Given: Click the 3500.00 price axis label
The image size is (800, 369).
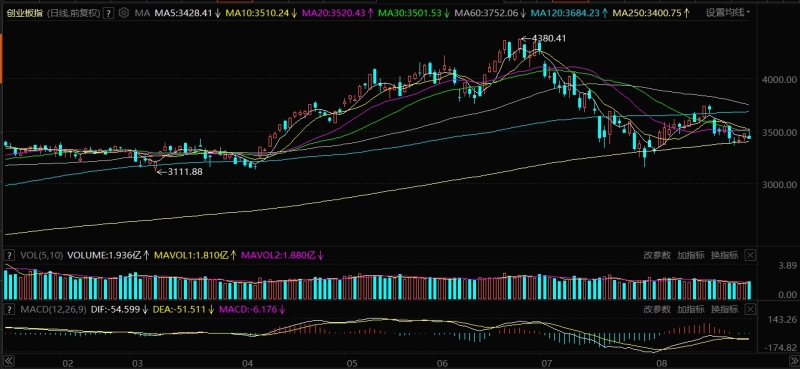Looking at the screenshot, I should click(778, 132).
